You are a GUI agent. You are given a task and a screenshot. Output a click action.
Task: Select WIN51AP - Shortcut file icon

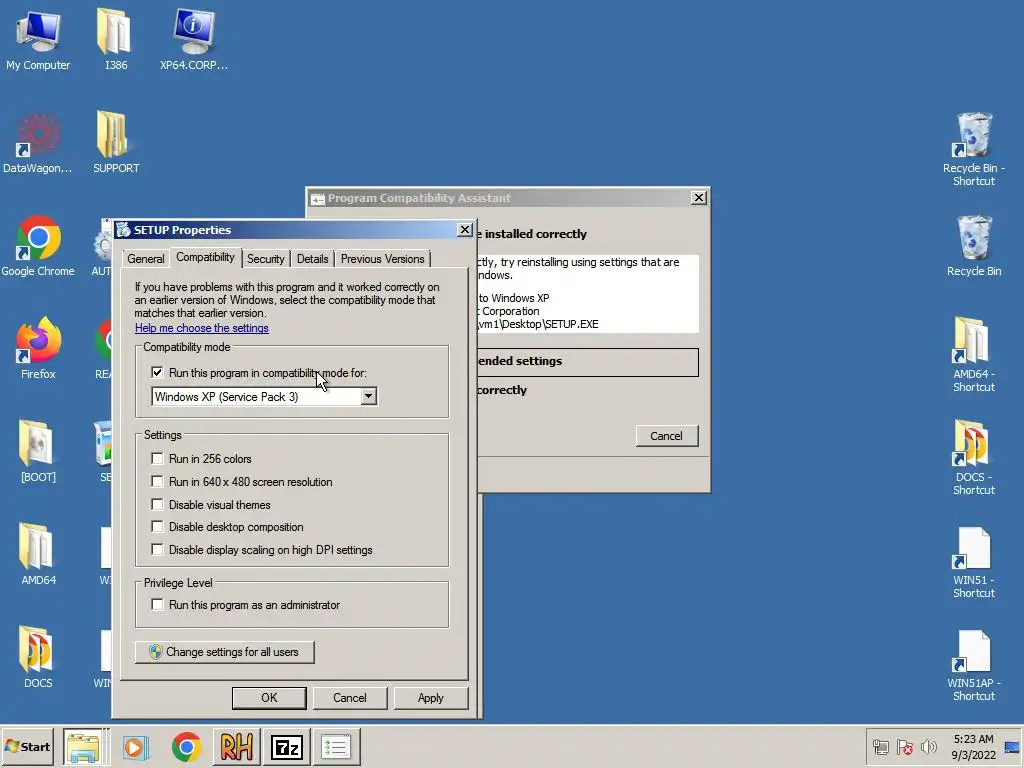point(974,664)
